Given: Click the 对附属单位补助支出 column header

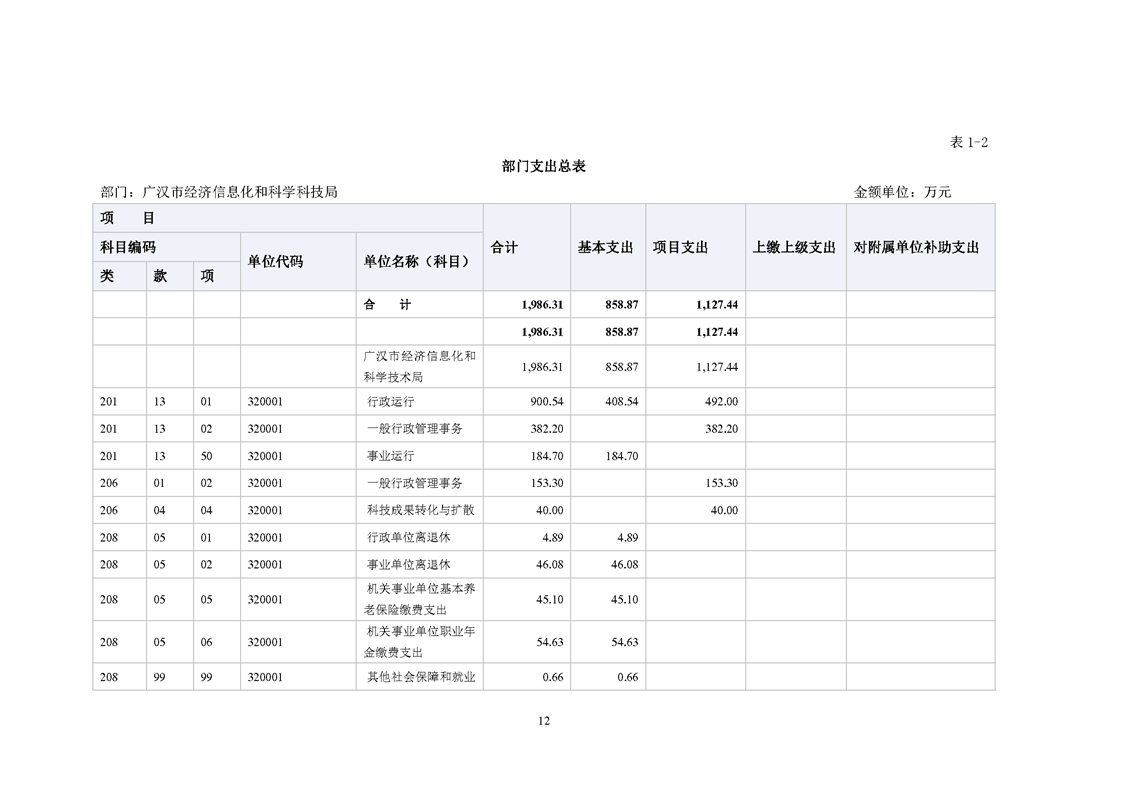Looking at the screenshot, I should point(920,247).
